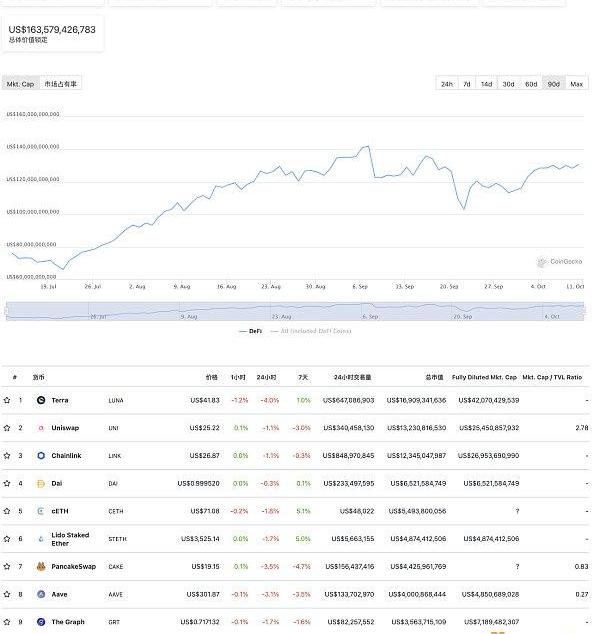600x634 pixels.
Task: Star Aave as a favorite
Action: click(7, 594)
